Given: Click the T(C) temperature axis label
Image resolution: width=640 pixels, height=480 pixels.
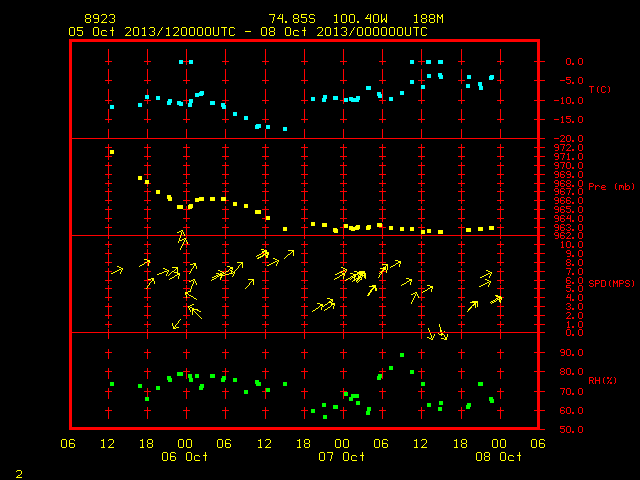Looking at the screenshot, I should tap(600, 89).
